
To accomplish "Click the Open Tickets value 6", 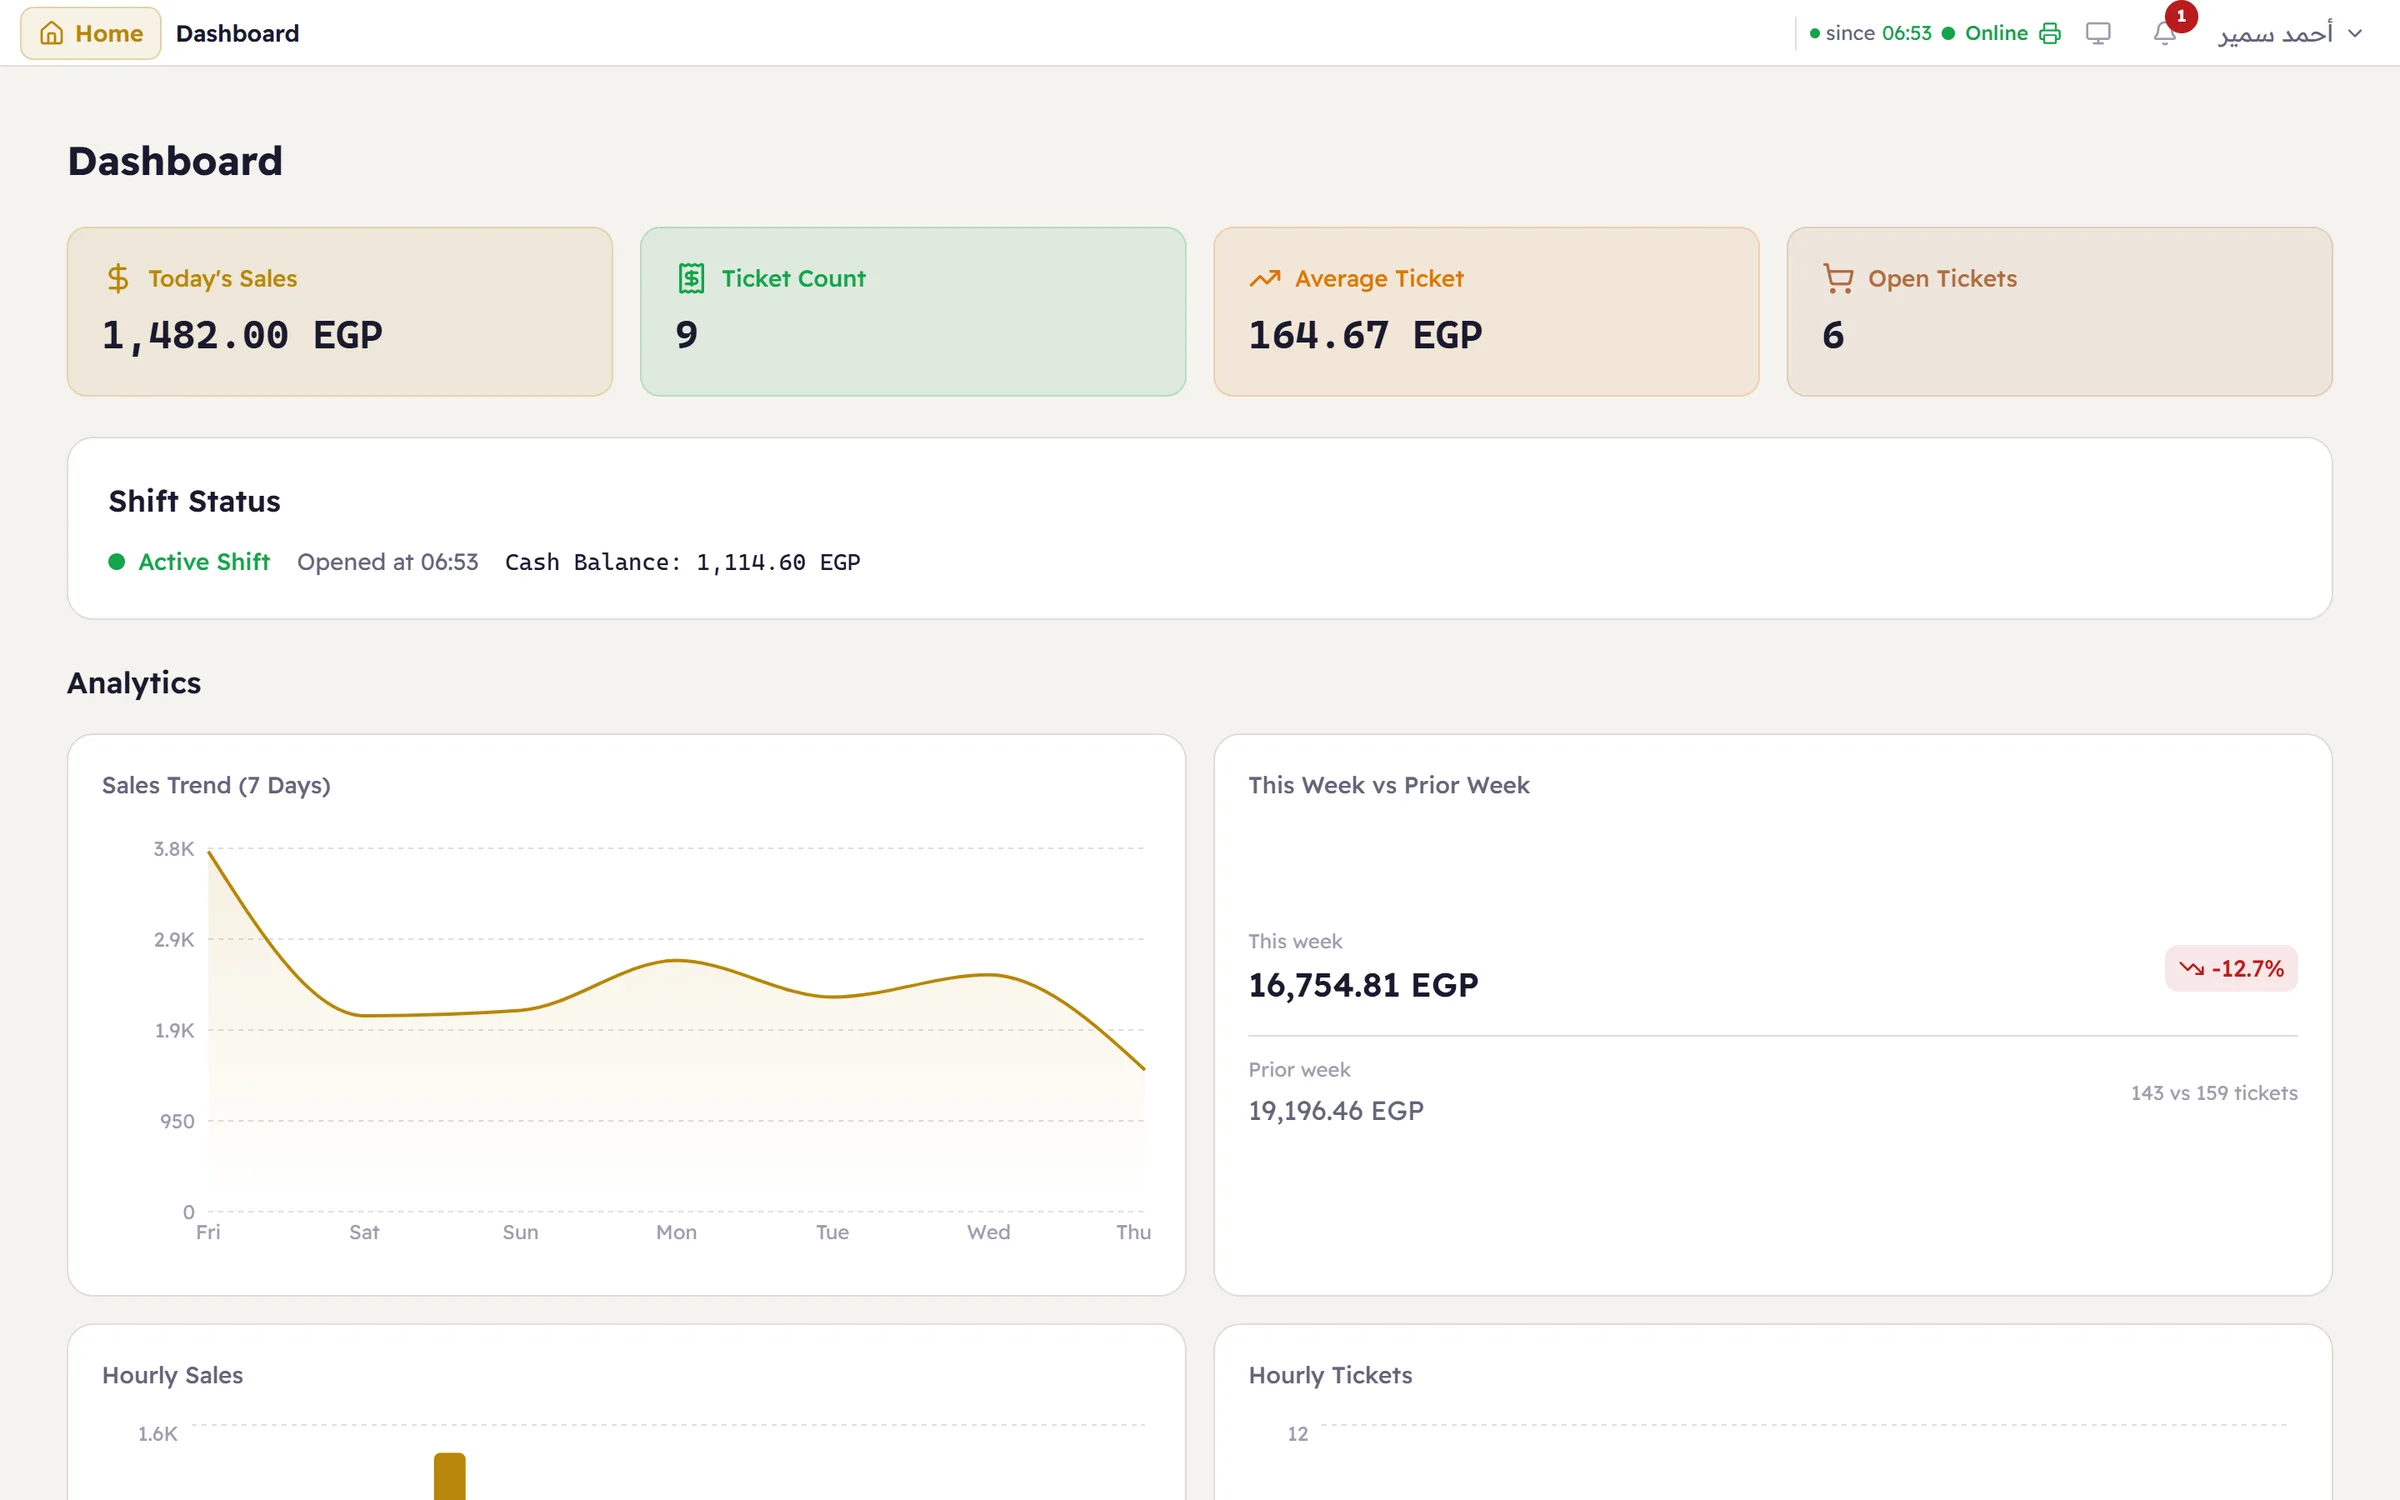I will 1833,335.
